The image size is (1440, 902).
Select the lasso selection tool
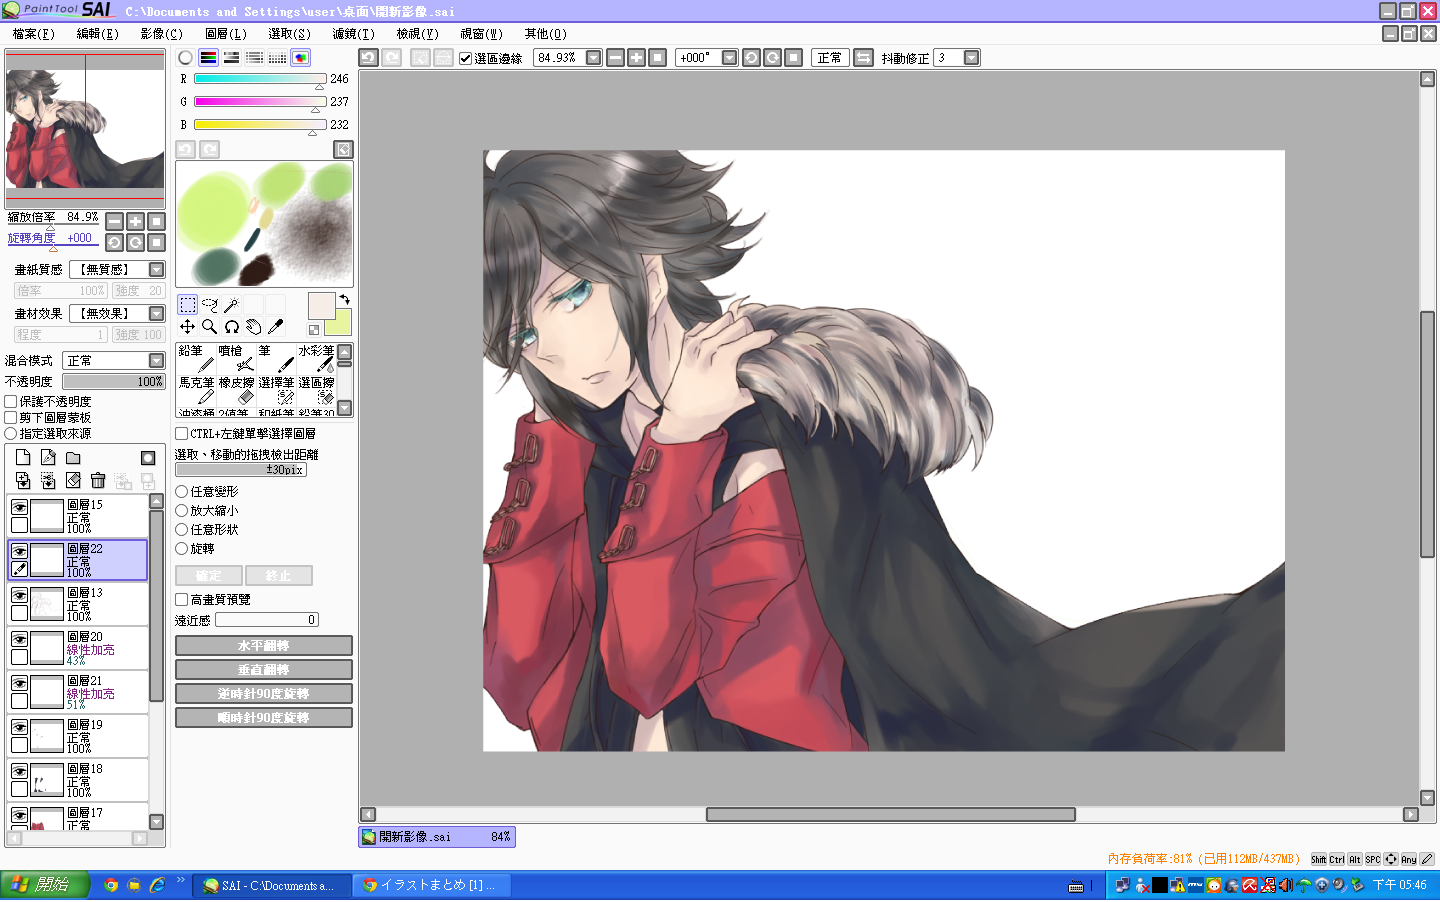[x=209, y=304]
